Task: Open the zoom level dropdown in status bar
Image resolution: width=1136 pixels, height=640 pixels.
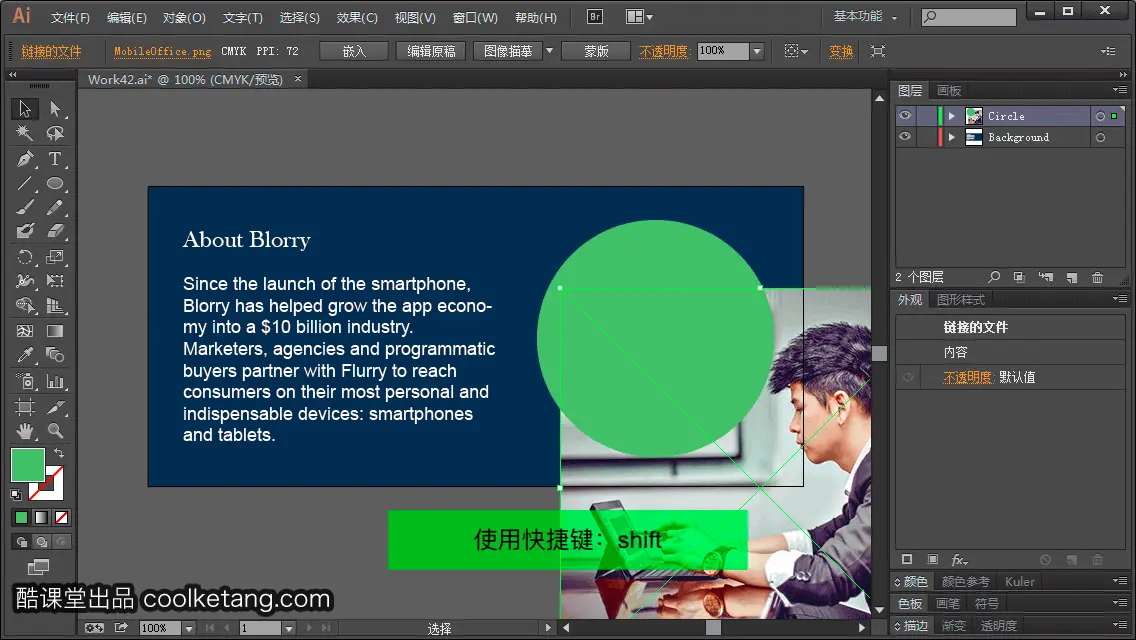Action: click(x=188, y=628)
